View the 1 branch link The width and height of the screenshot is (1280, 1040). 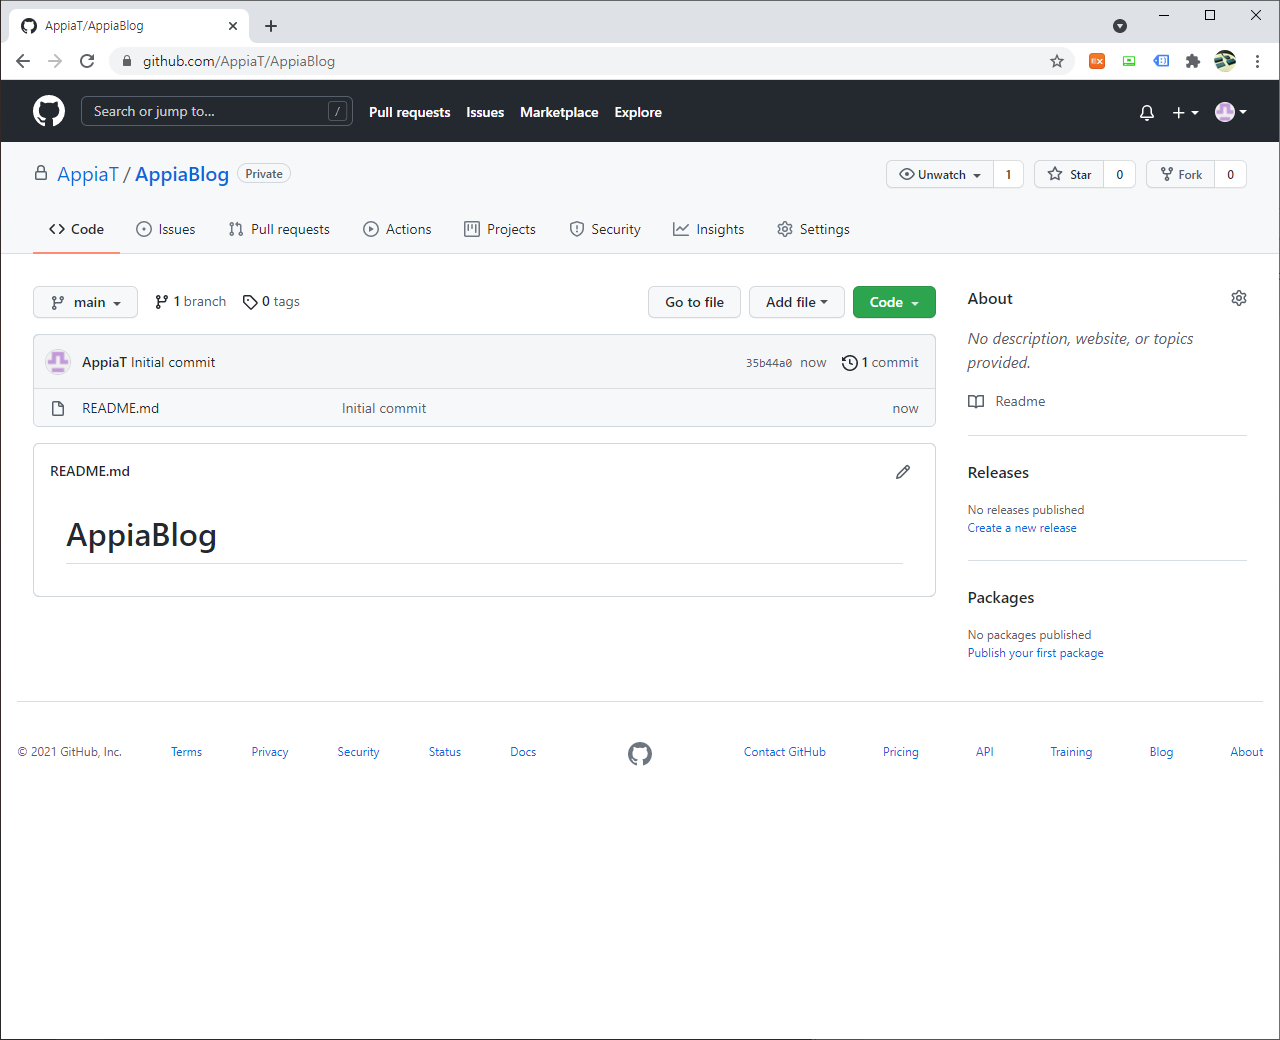pos(190,301)
